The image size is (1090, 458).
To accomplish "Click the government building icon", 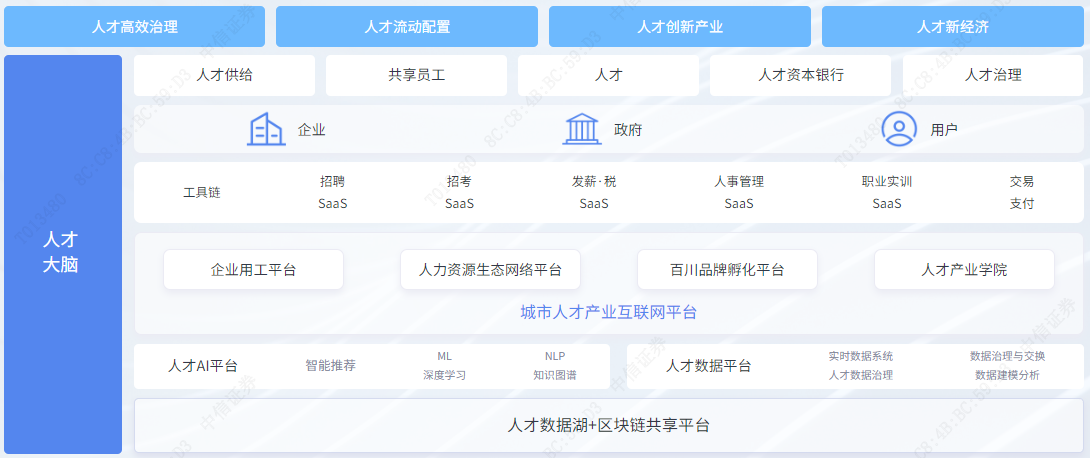I will [x=582, y=129].
